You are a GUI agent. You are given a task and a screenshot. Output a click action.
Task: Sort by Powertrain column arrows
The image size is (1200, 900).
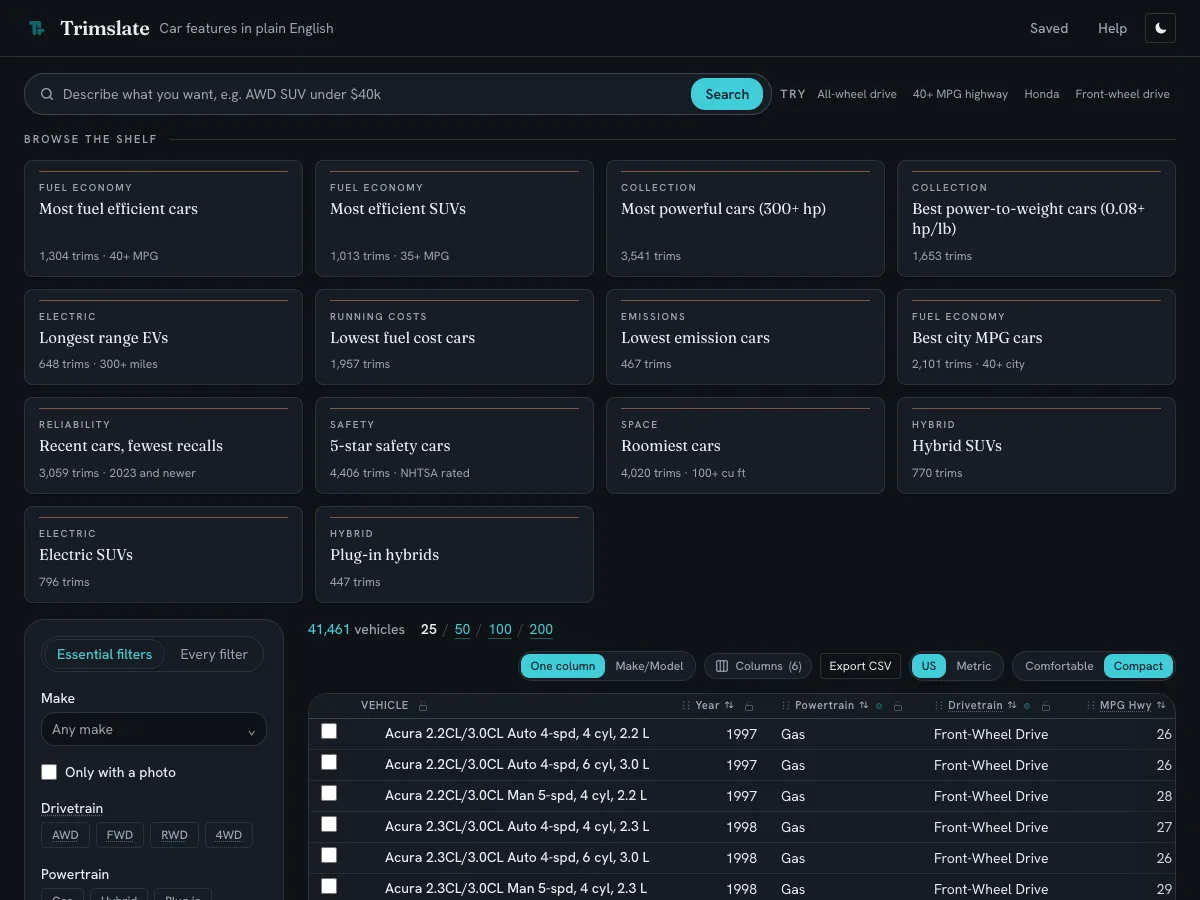point(864,705)
